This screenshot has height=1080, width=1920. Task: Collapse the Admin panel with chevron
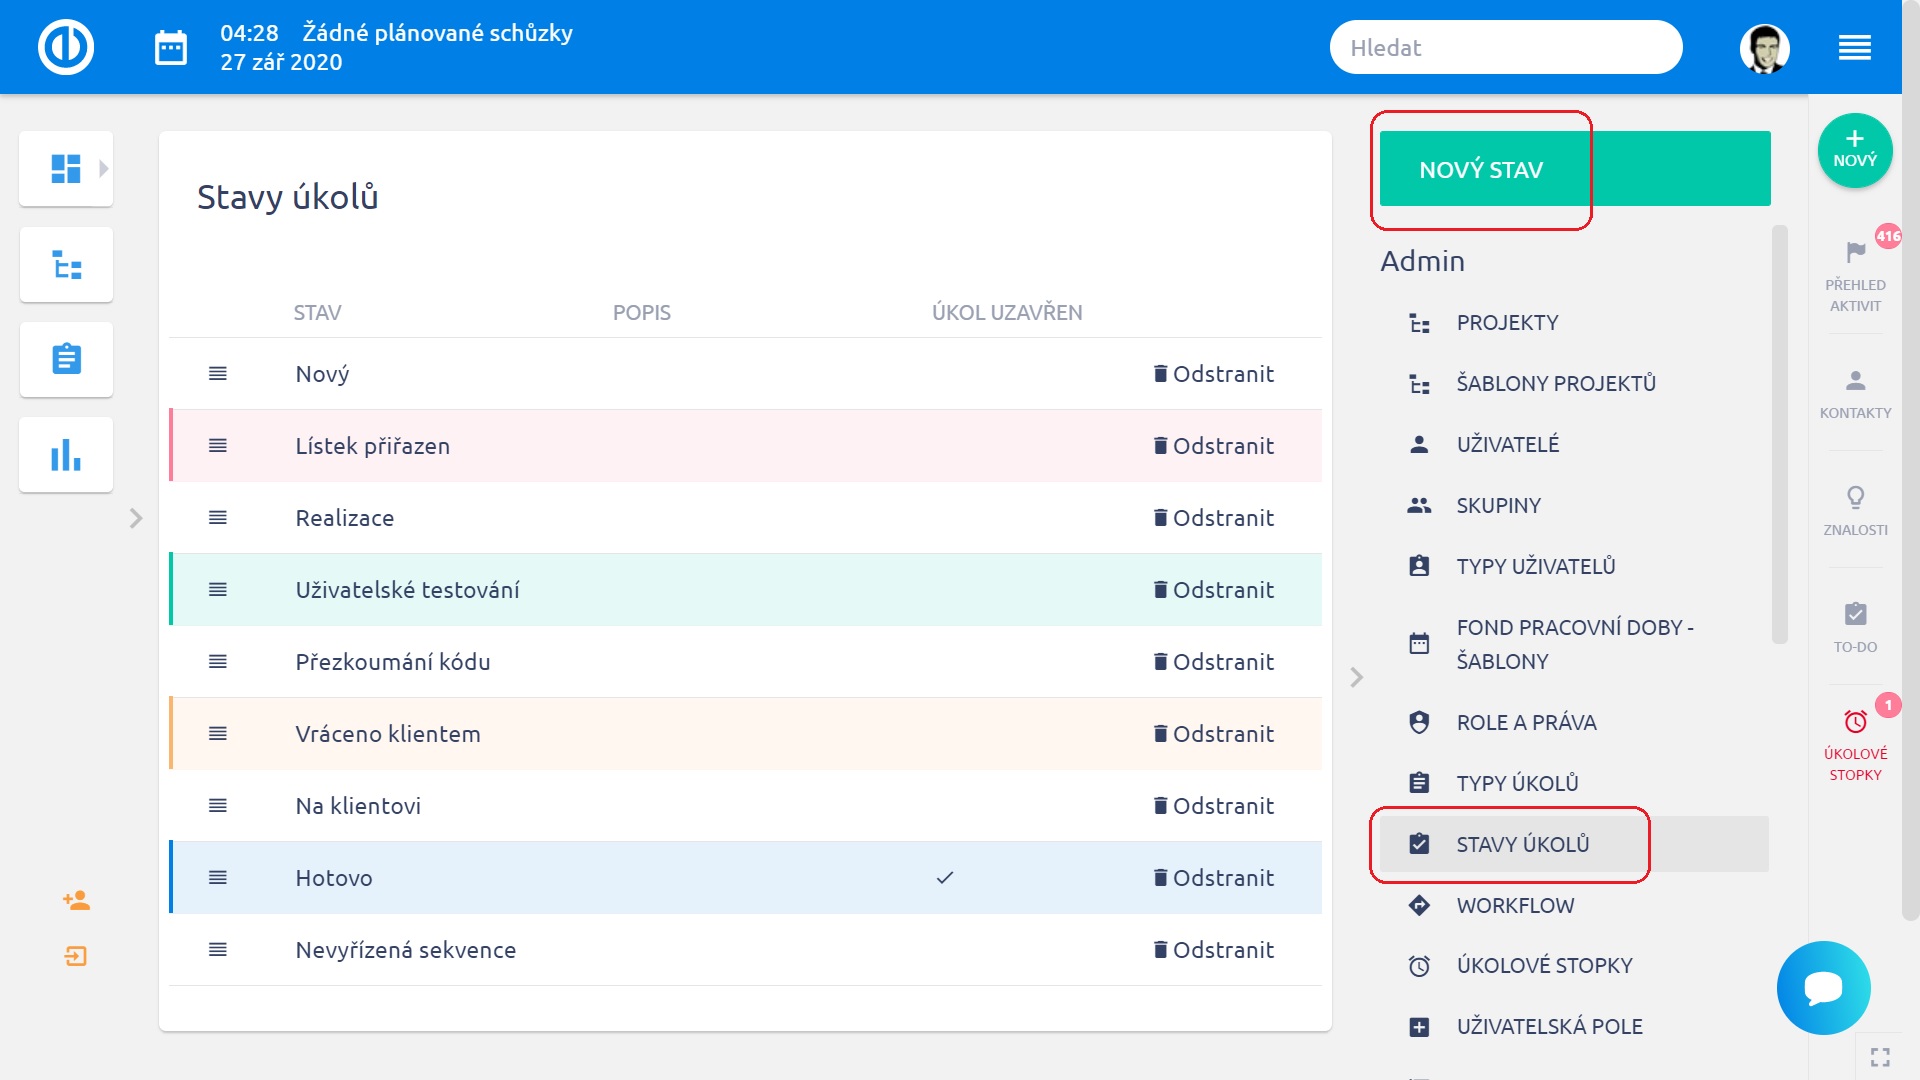coord(1356,677)
